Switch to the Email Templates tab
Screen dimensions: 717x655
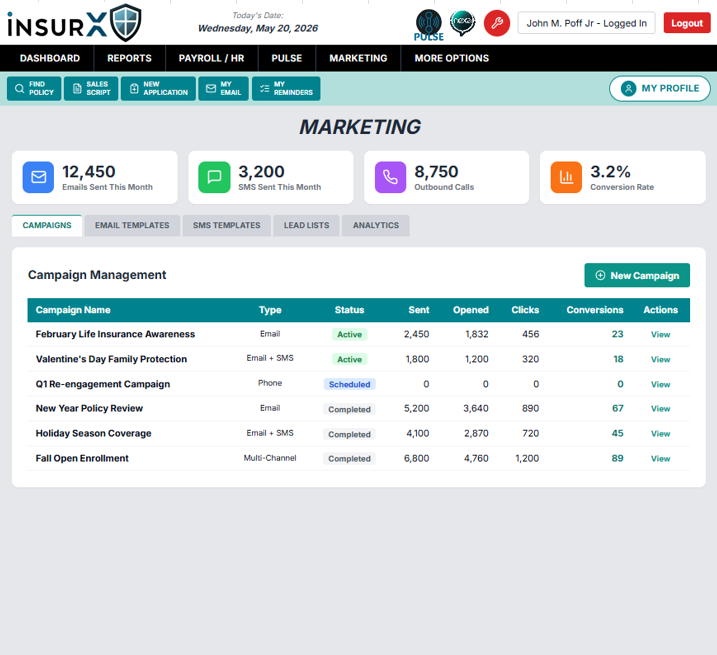pyautogui.click(x=132, y=225)
